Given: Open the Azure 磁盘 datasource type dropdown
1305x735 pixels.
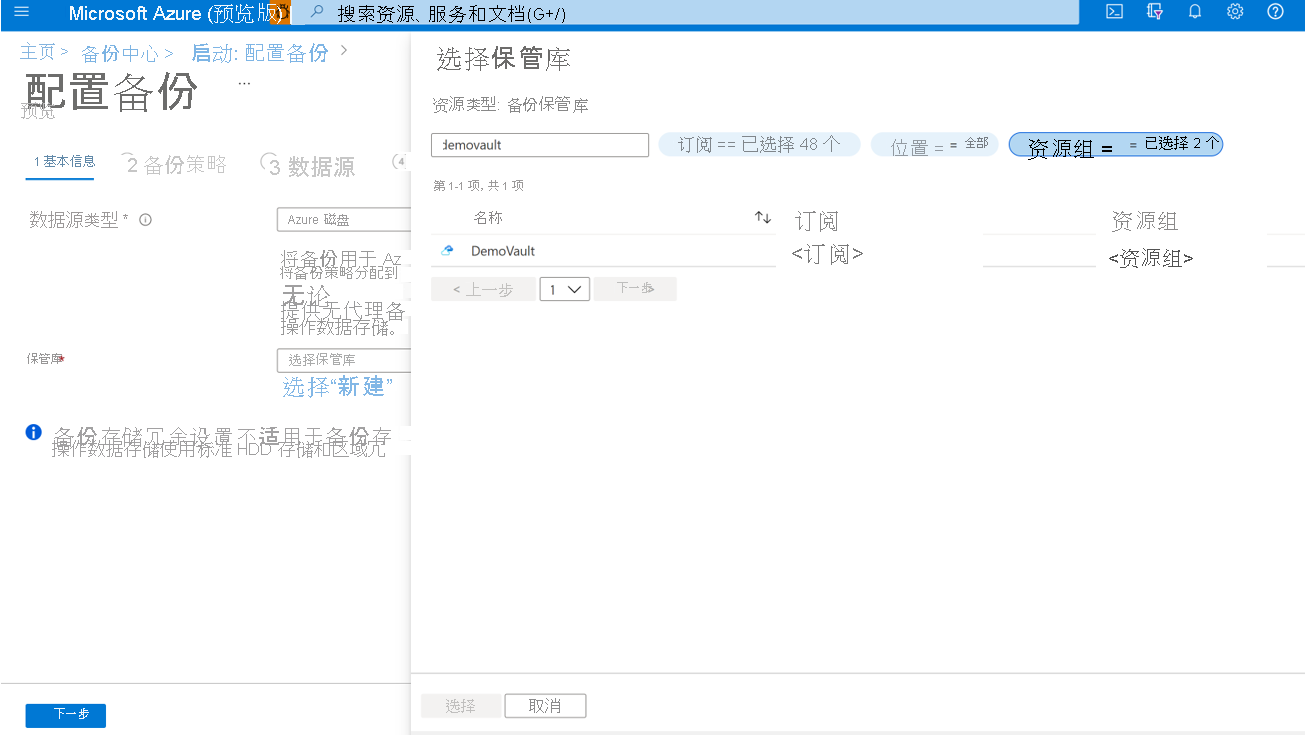Looking at the screenshot, I should click(343, 220).
